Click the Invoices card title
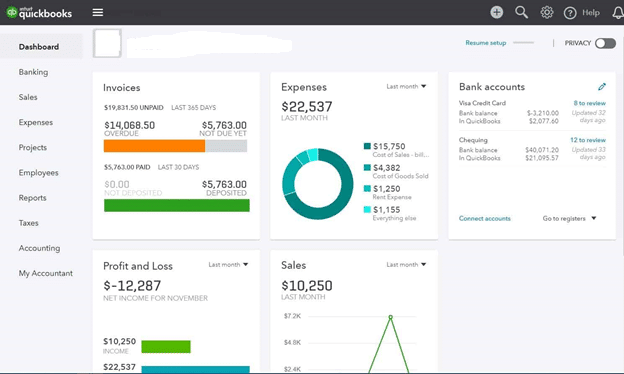The height and width of the screenshot is (374, 624). click(121, 88)
